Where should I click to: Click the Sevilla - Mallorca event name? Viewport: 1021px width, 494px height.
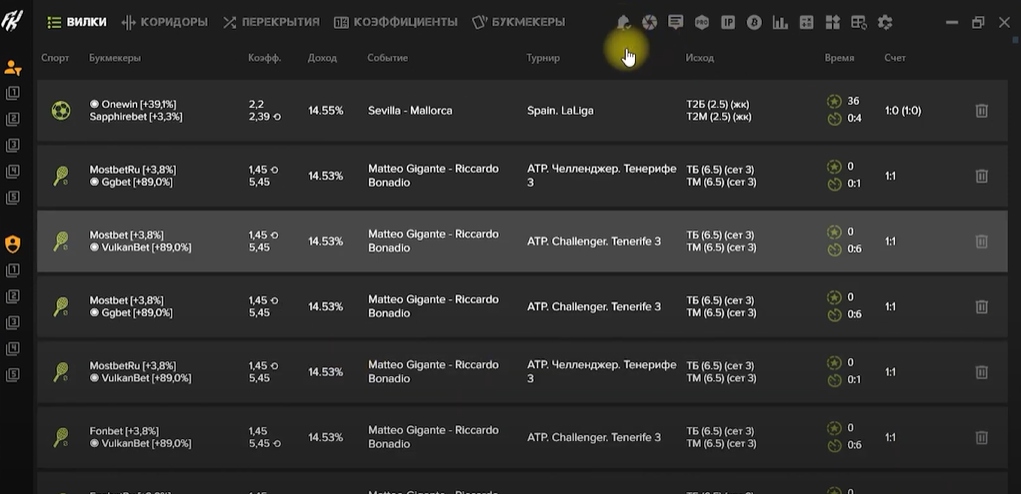click(410, 111)
